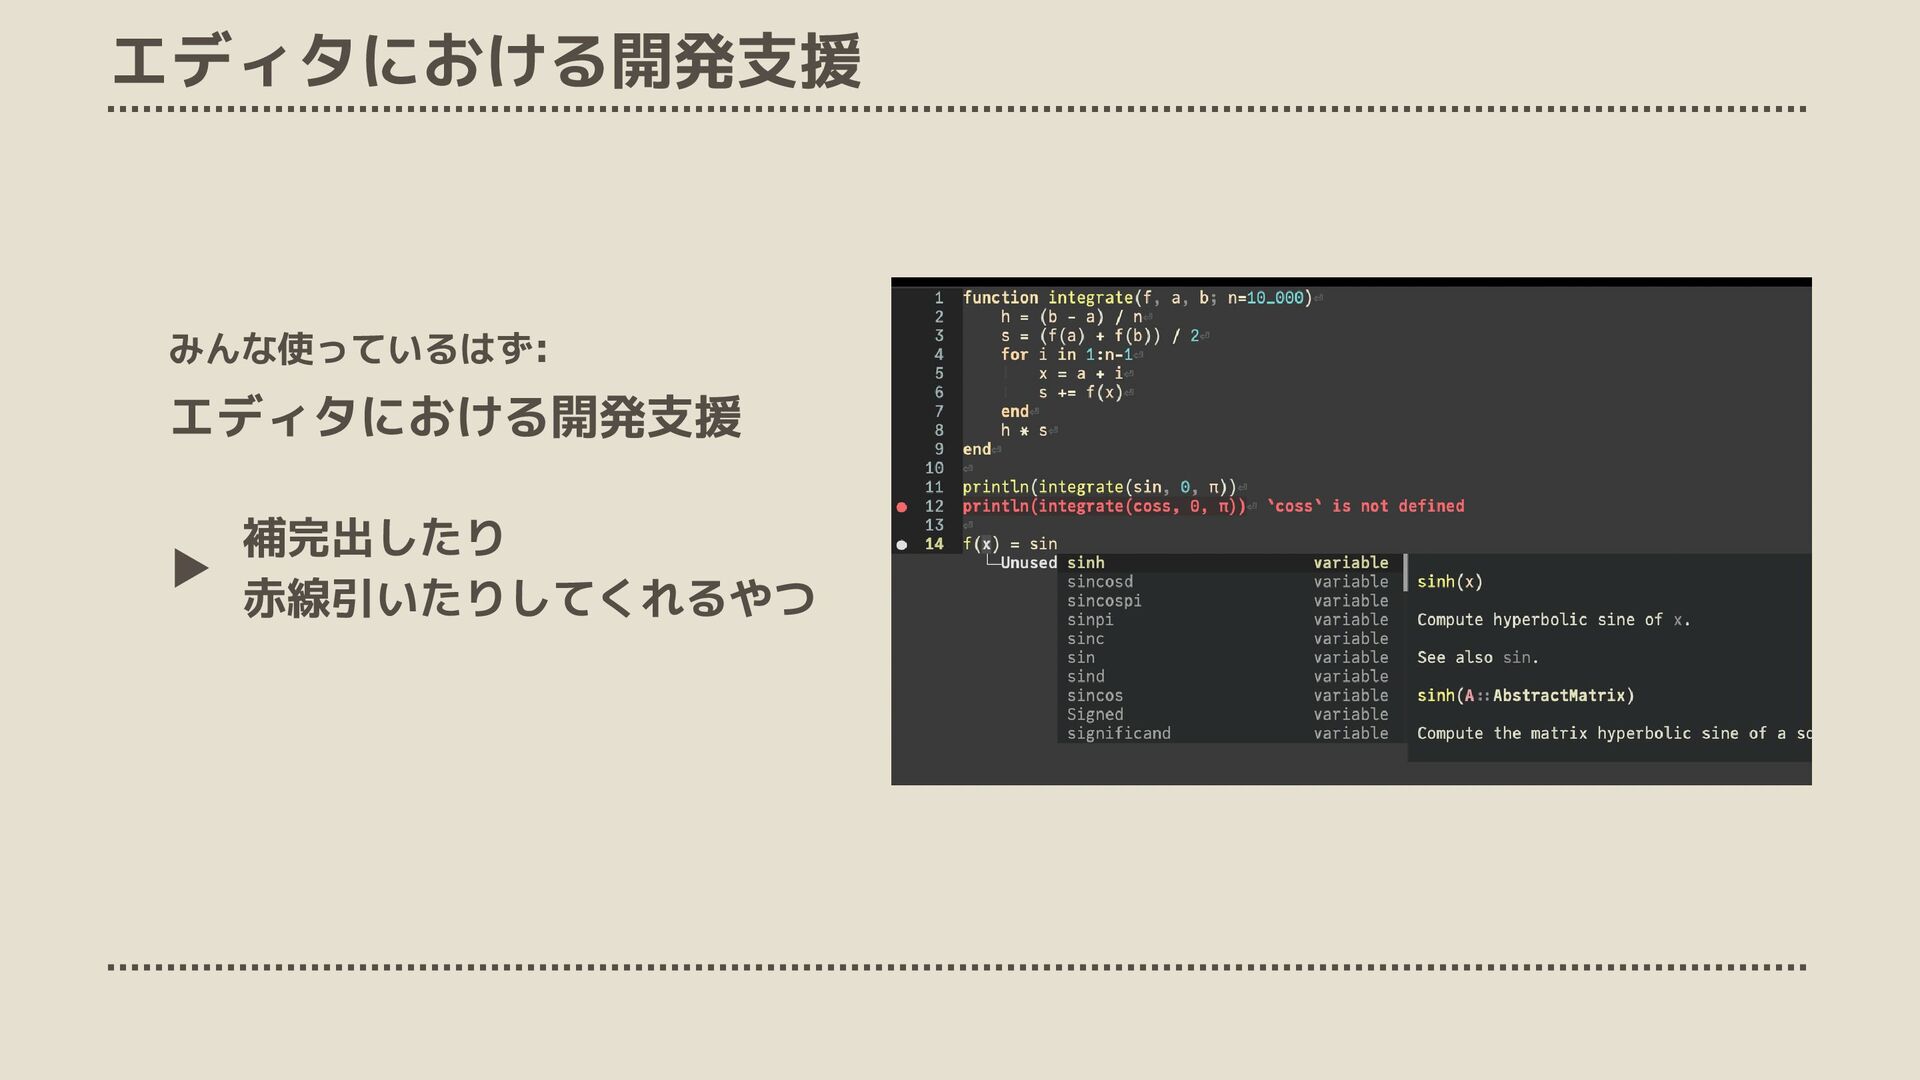Choose the Signed completion suggestion

(1094, 715)
